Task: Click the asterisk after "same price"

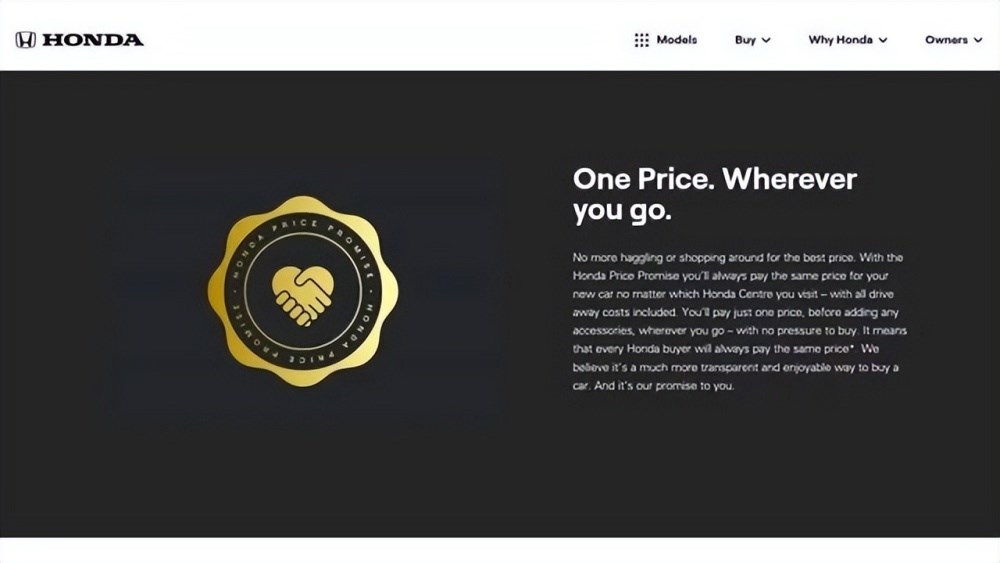Action: tap(851, 347)
